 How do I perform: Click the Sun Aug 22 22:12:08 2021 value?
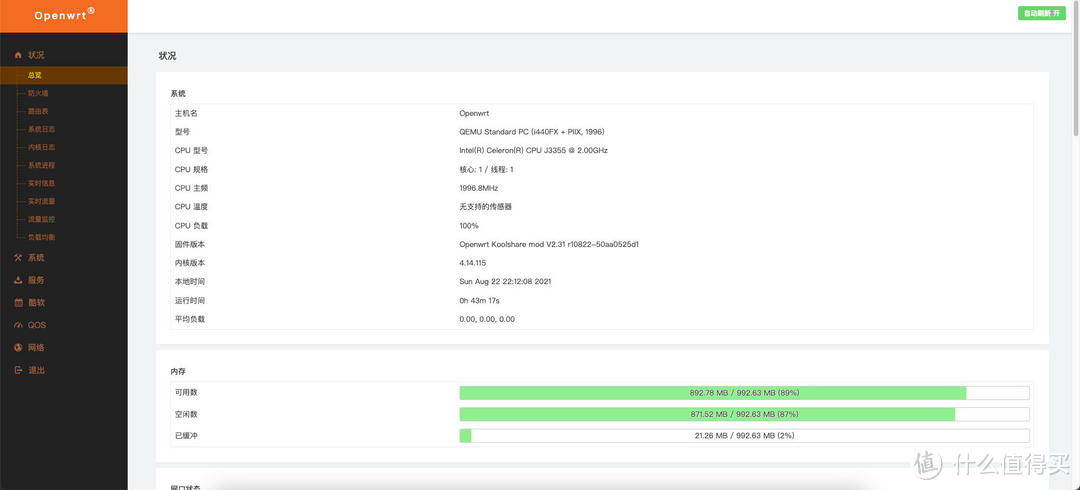point(505,281)
